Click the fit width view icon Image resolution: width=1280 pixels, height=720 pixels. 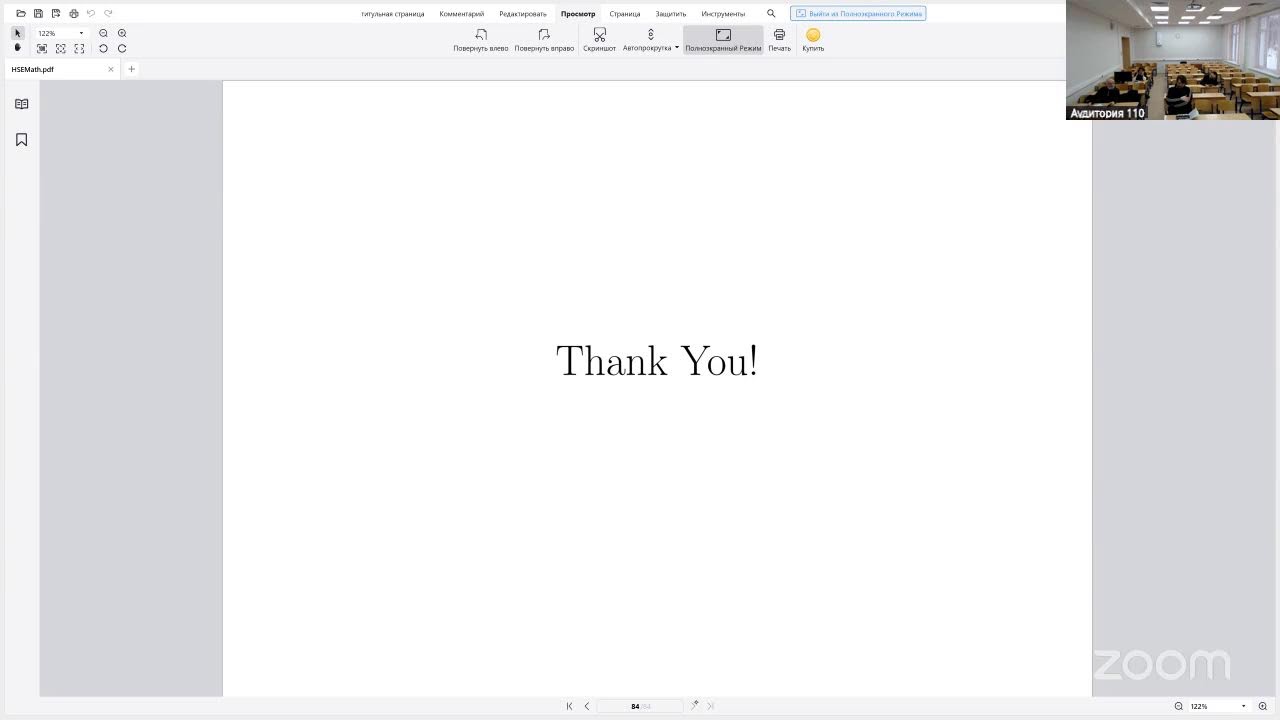pos(79,48)
